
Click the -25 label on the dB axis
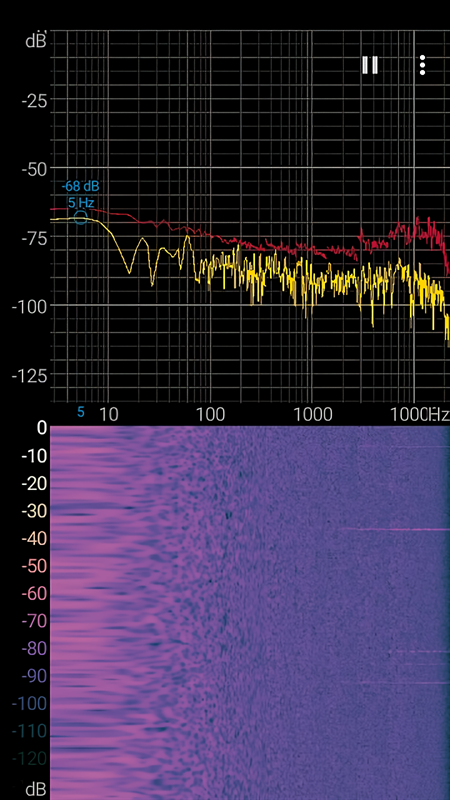click(34, 102)
